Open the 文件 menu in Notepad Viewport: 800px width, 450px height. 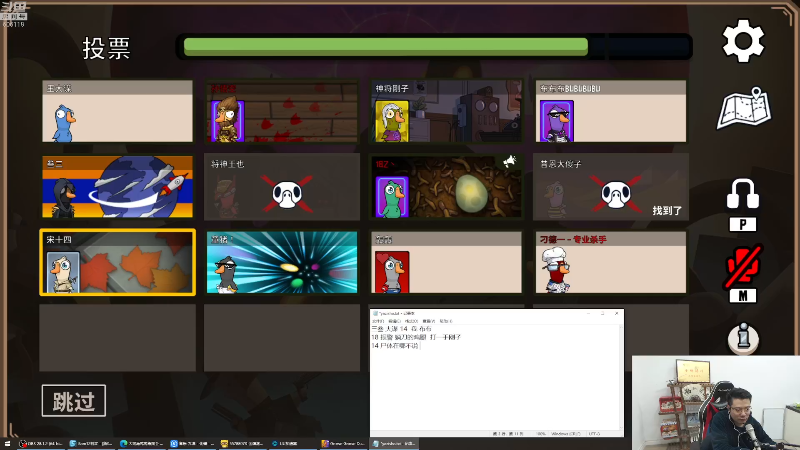pos(378,321)
